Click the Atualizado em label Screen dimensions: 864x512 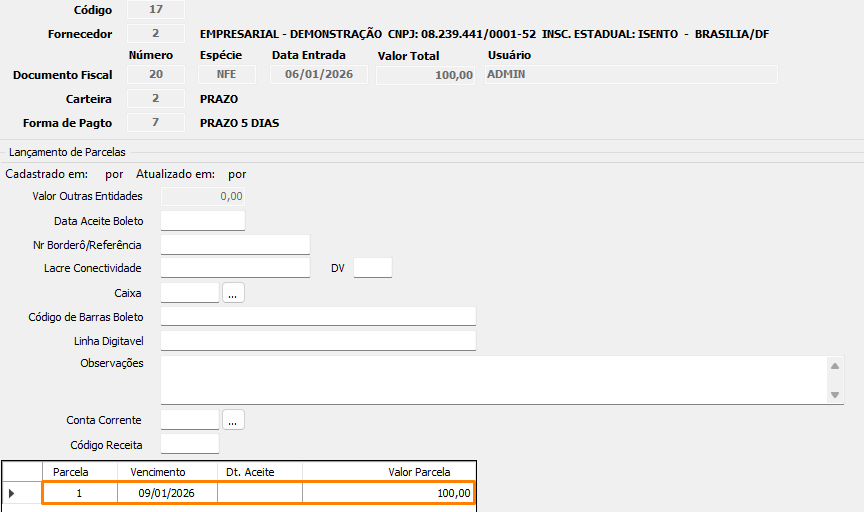175,174
